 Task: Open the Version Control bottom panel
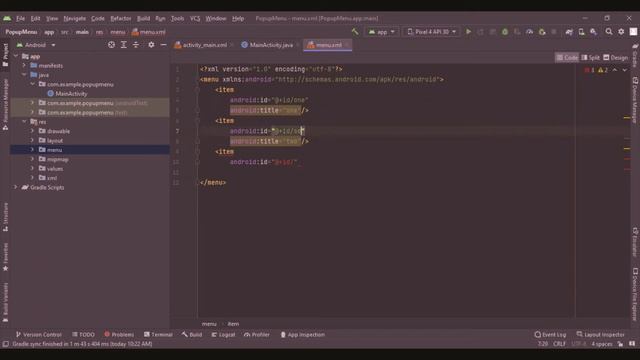click(39, 334)
